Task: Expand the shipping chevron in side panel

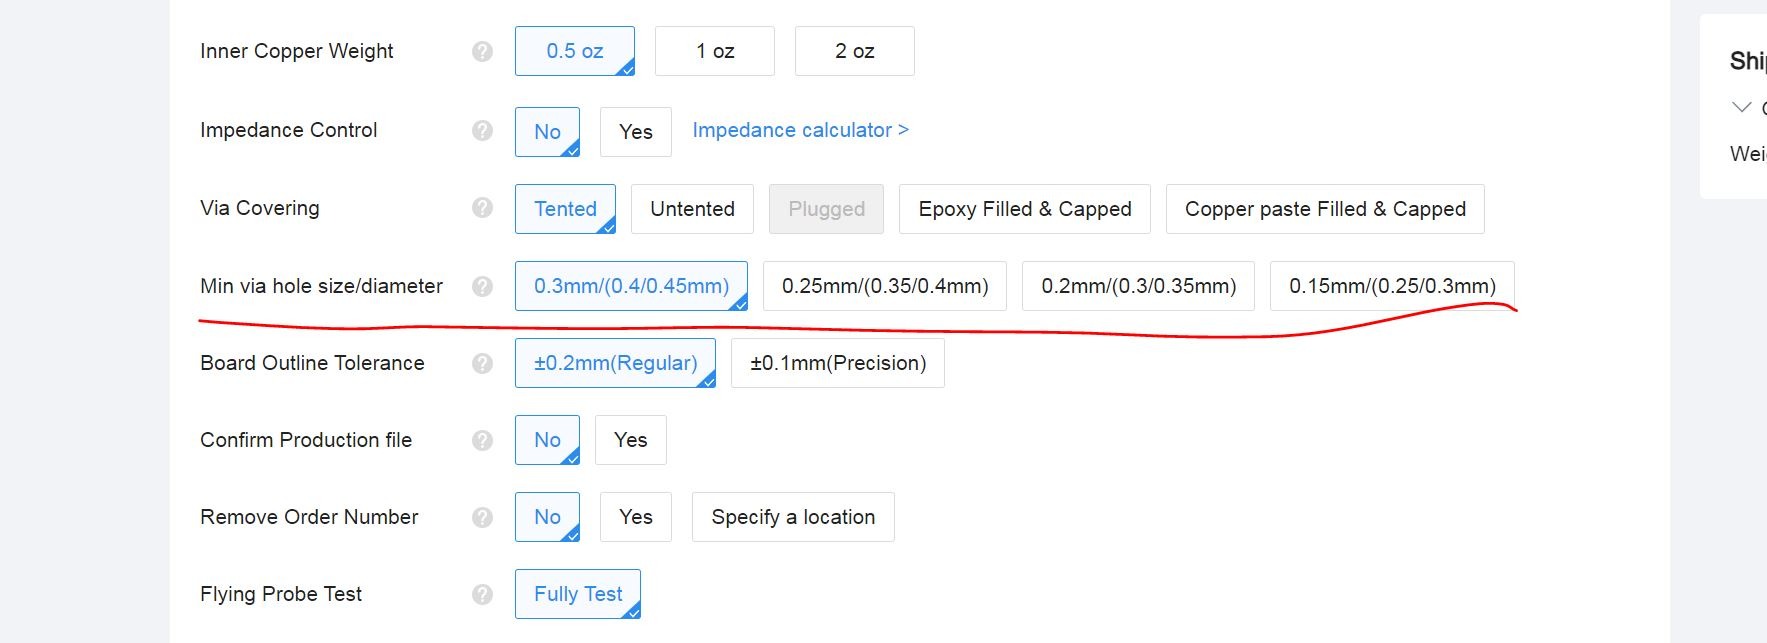Action: 1741,107
